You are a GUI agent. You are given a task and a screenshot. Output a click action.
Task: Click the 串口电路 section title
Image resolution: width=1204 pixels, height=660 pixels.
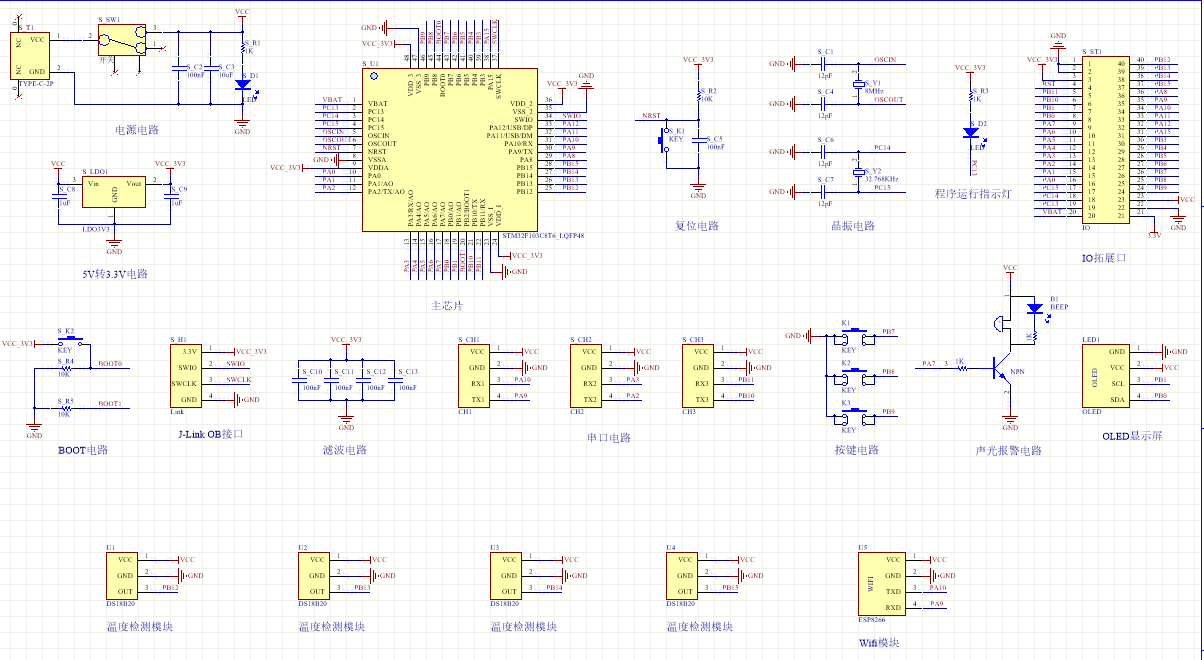coord(609,438)
